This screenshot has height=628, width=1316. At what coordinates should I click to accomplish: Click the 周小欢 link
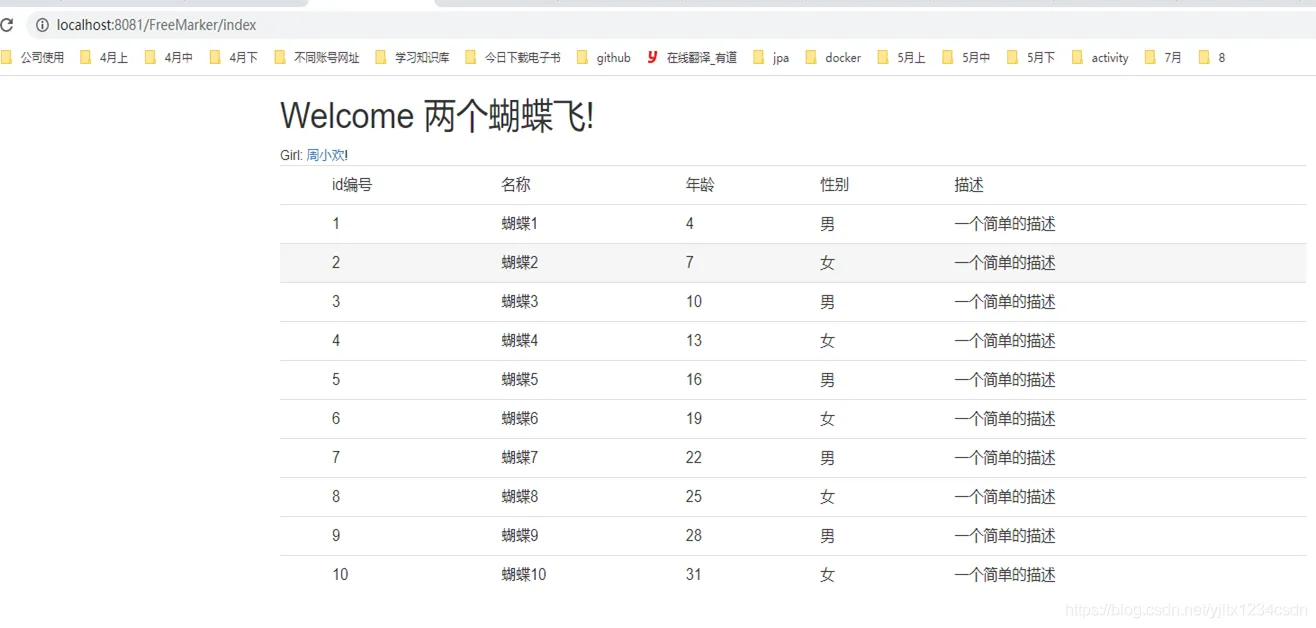[325, 155]
